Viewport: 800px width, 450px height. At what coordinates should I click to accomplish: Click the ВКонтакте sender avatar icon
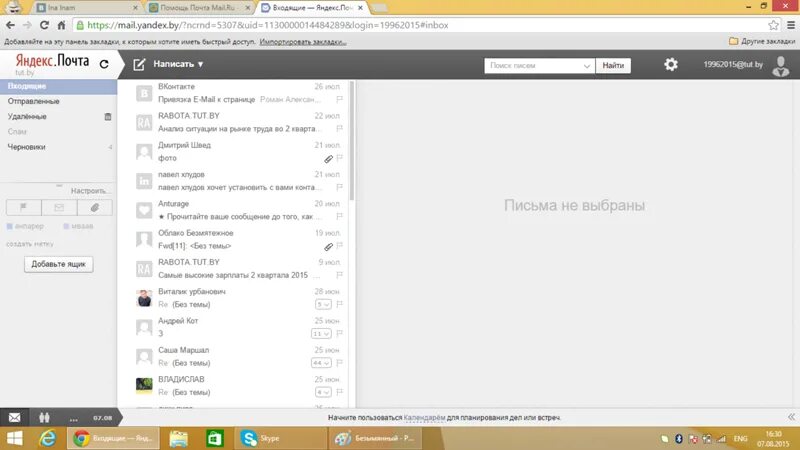144,93
